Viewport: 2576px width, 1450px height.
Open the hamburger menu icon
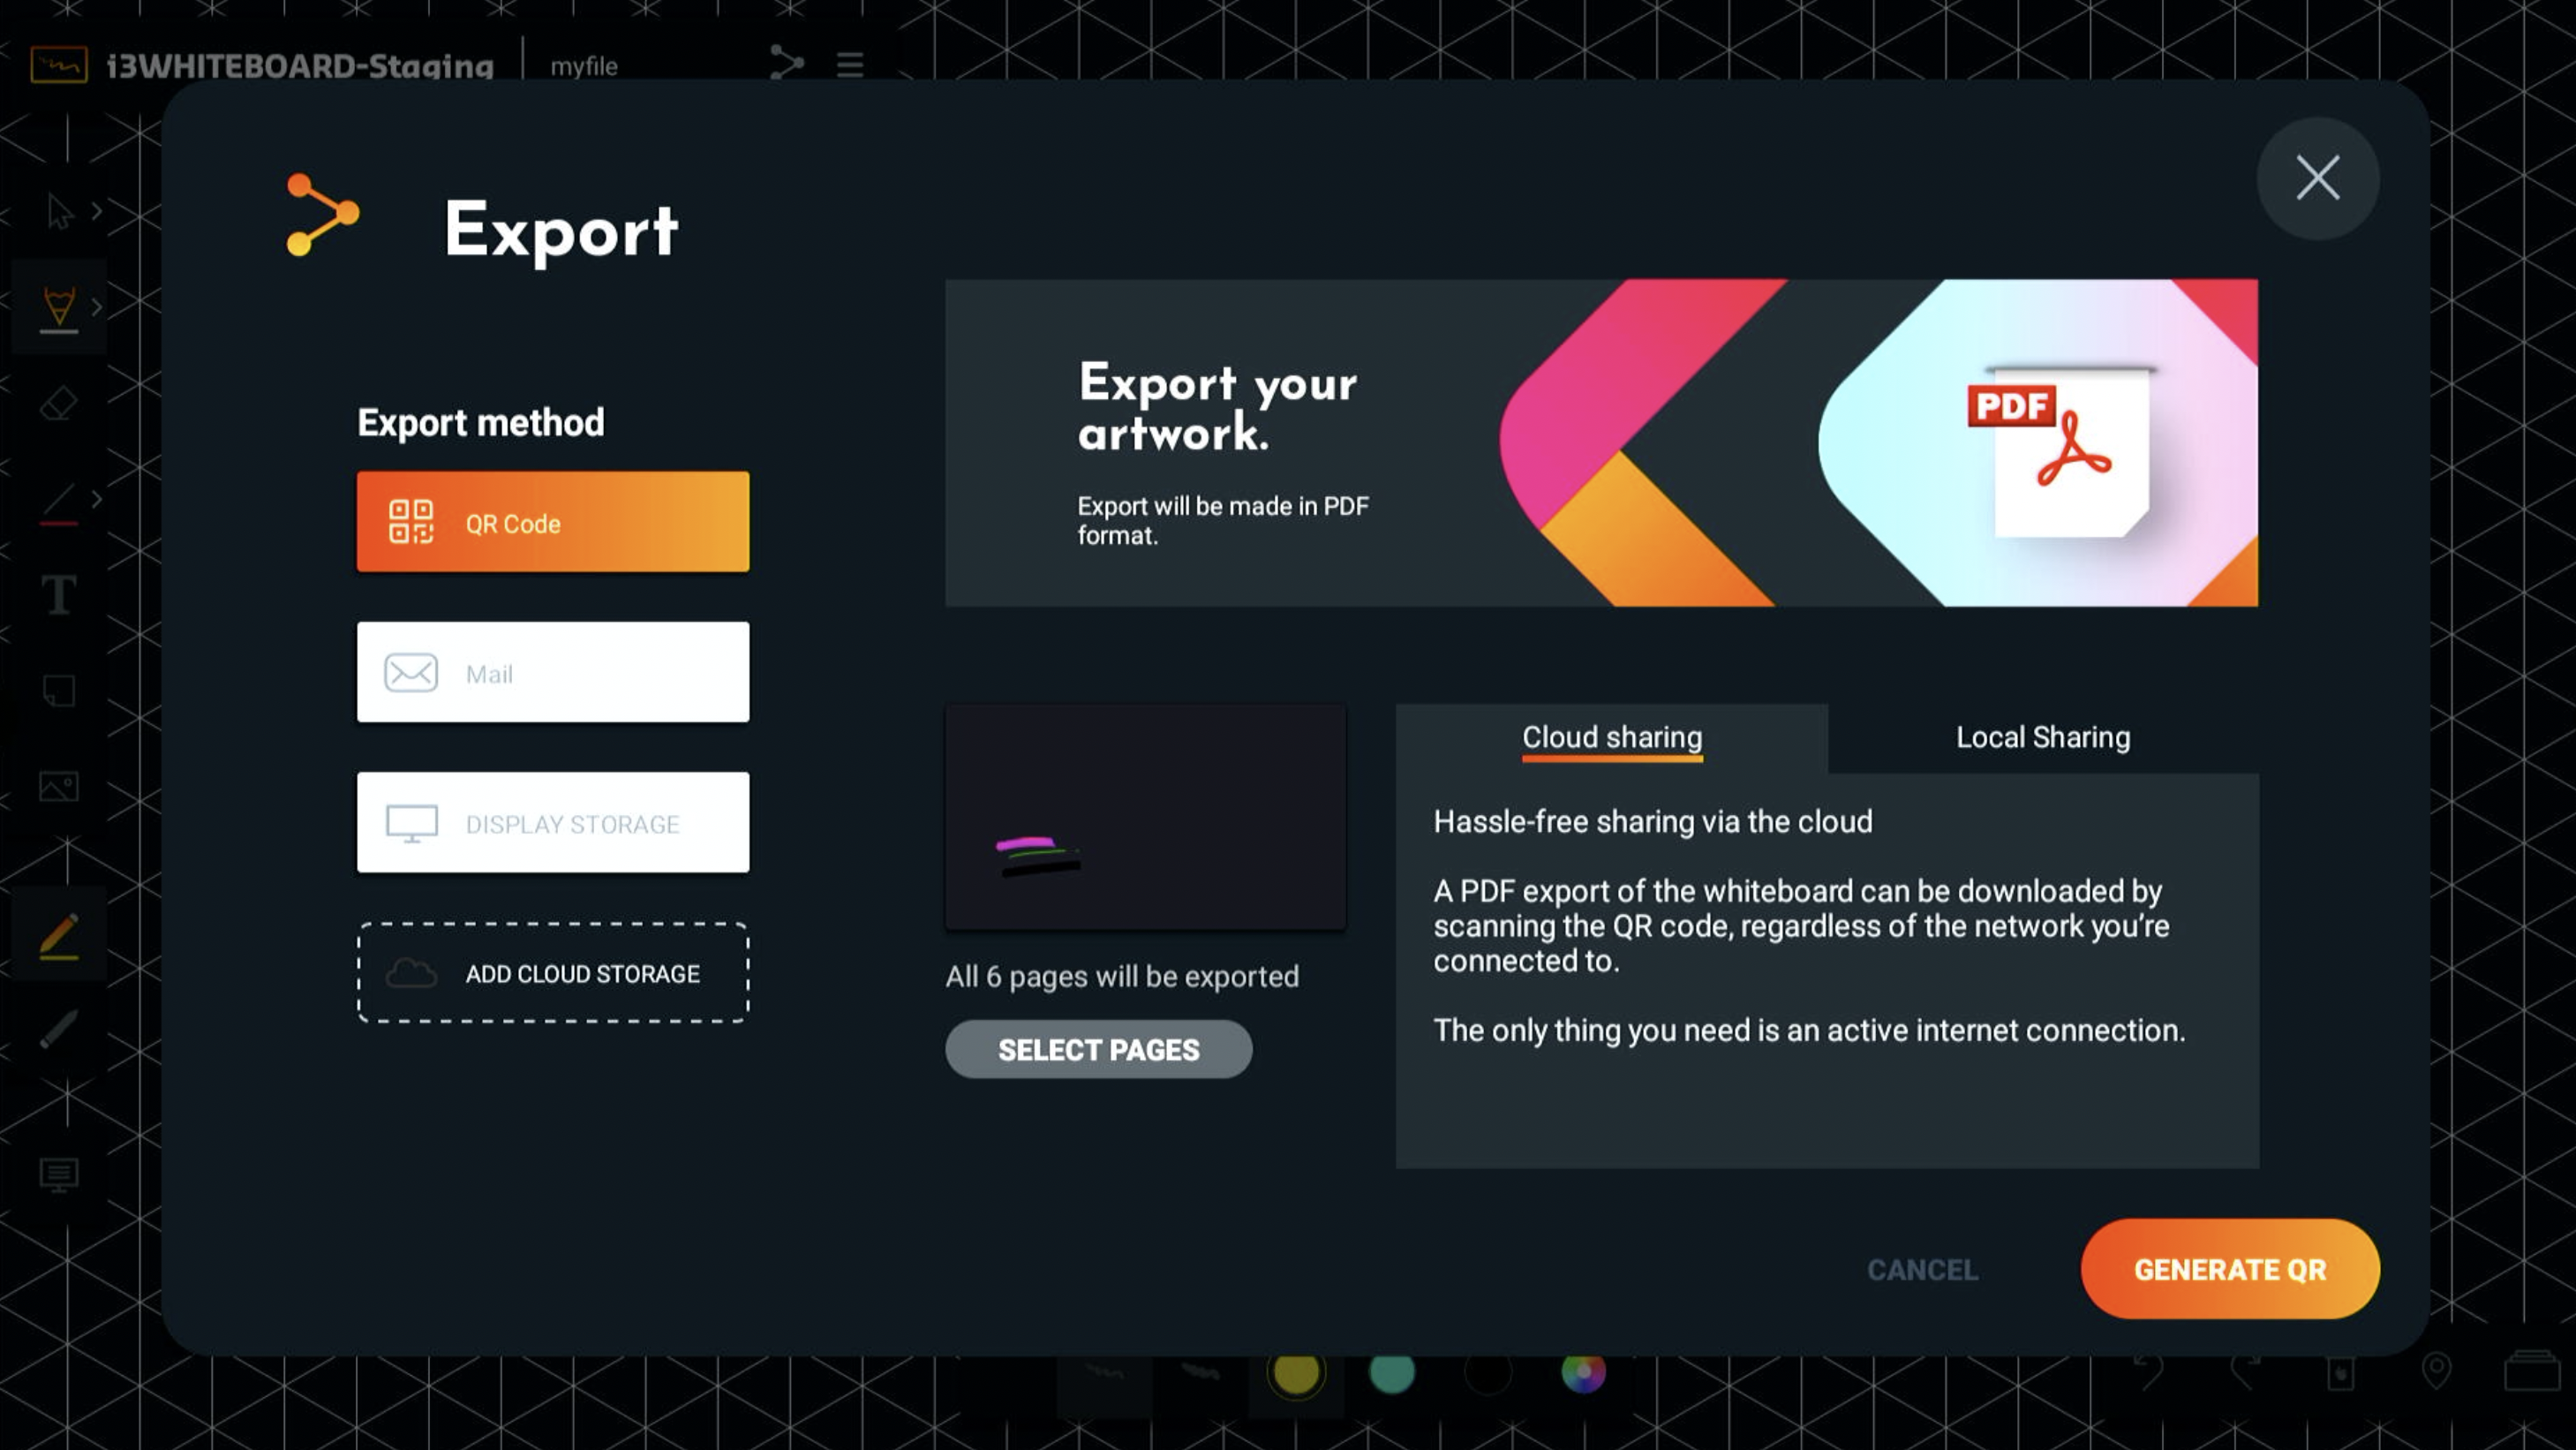(x=849, y=65)
